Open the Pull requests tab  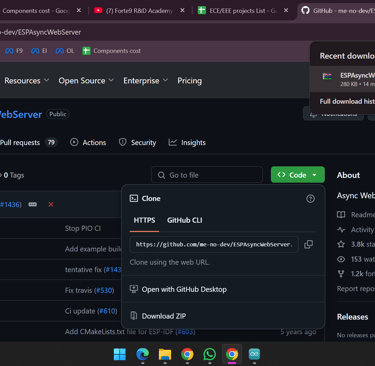(x=28, y=143)
